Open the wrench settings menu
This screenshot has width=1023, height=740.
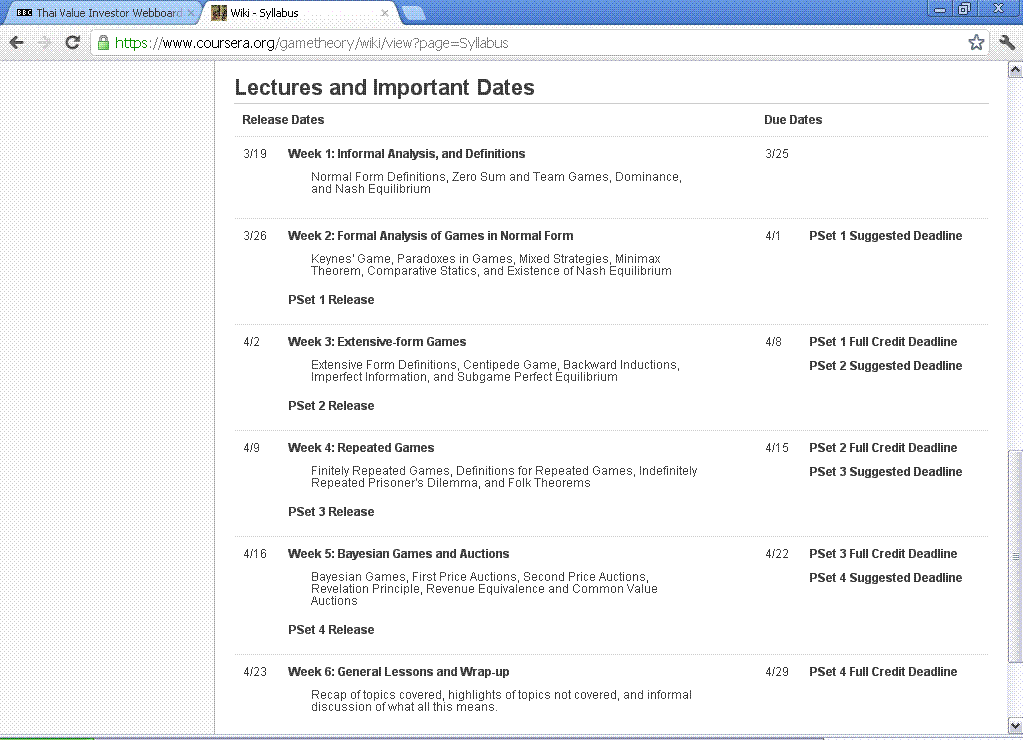click(1007, 43)
